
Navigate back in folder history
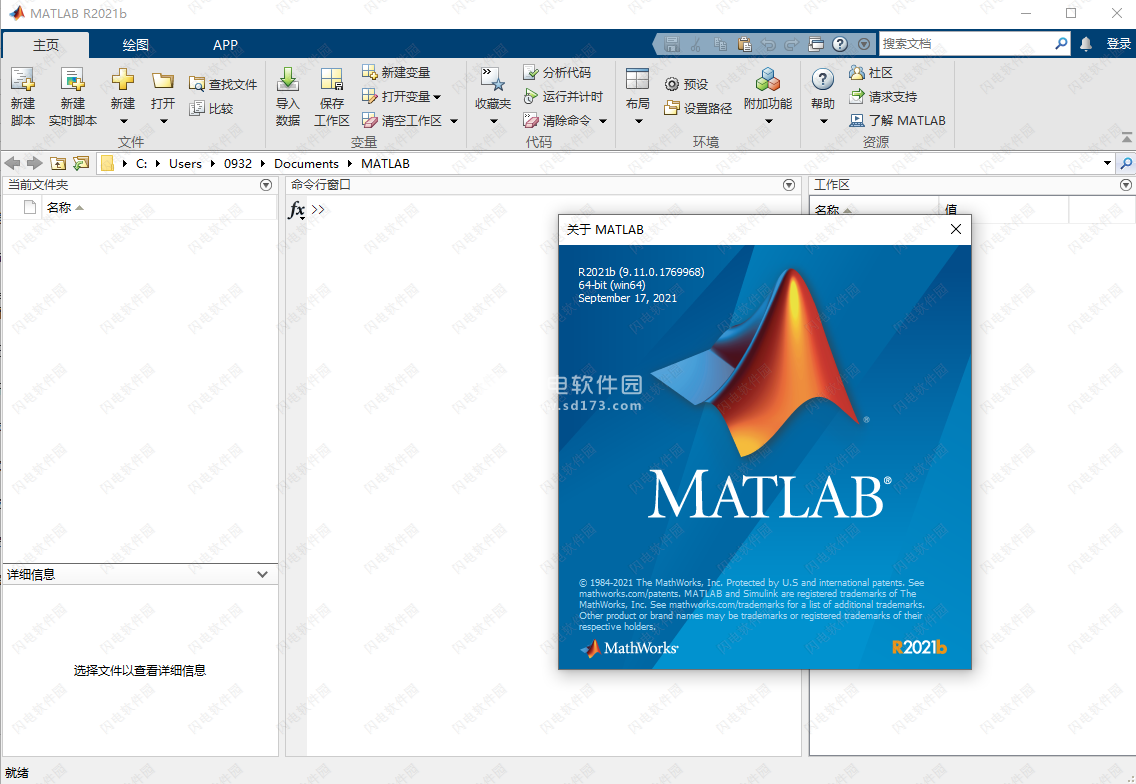[12, 164]
